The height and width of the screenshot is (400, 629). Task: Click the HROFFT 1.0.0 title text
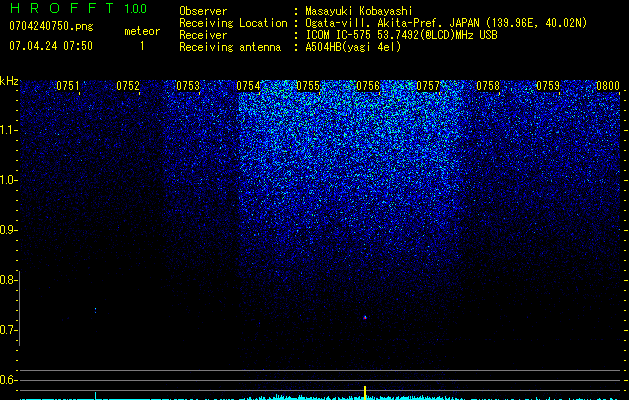(x=79, y=8)
